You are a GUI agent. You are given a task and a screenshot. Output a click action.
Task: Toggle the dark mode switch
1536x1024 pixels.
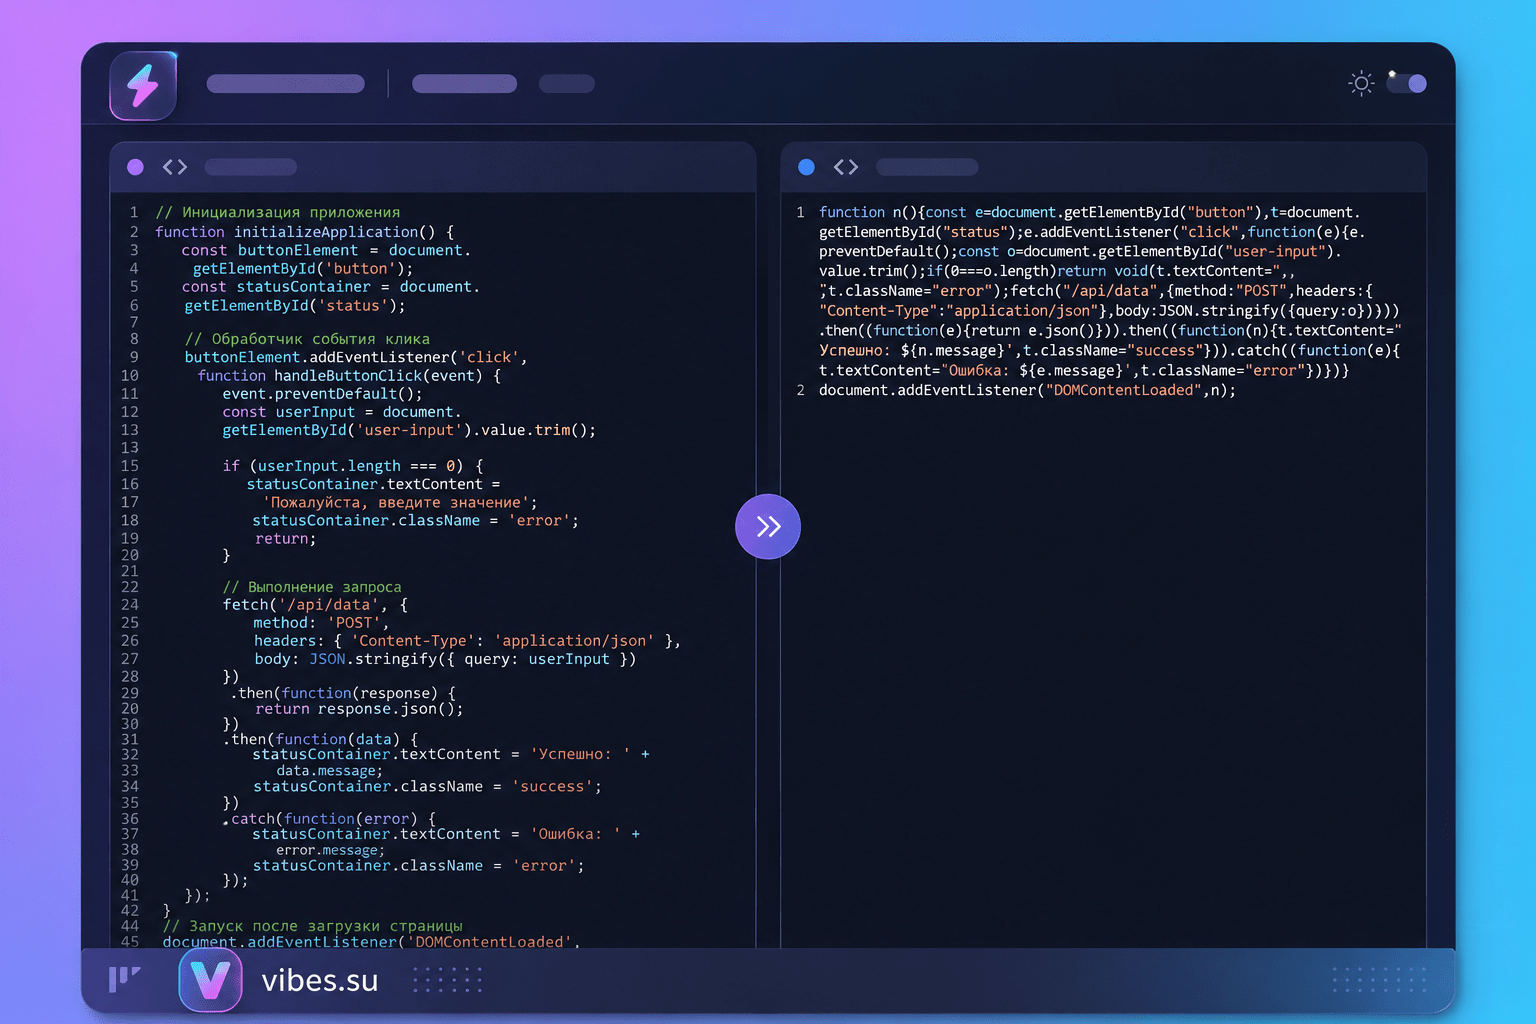pyautogui.click(x=1407, y=83)
